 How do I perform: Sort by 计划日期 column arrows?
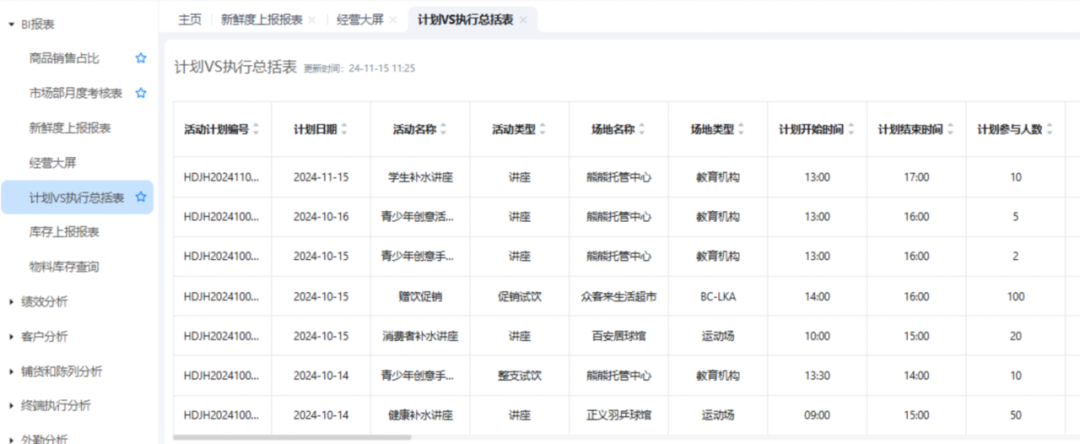coord(344,129)
